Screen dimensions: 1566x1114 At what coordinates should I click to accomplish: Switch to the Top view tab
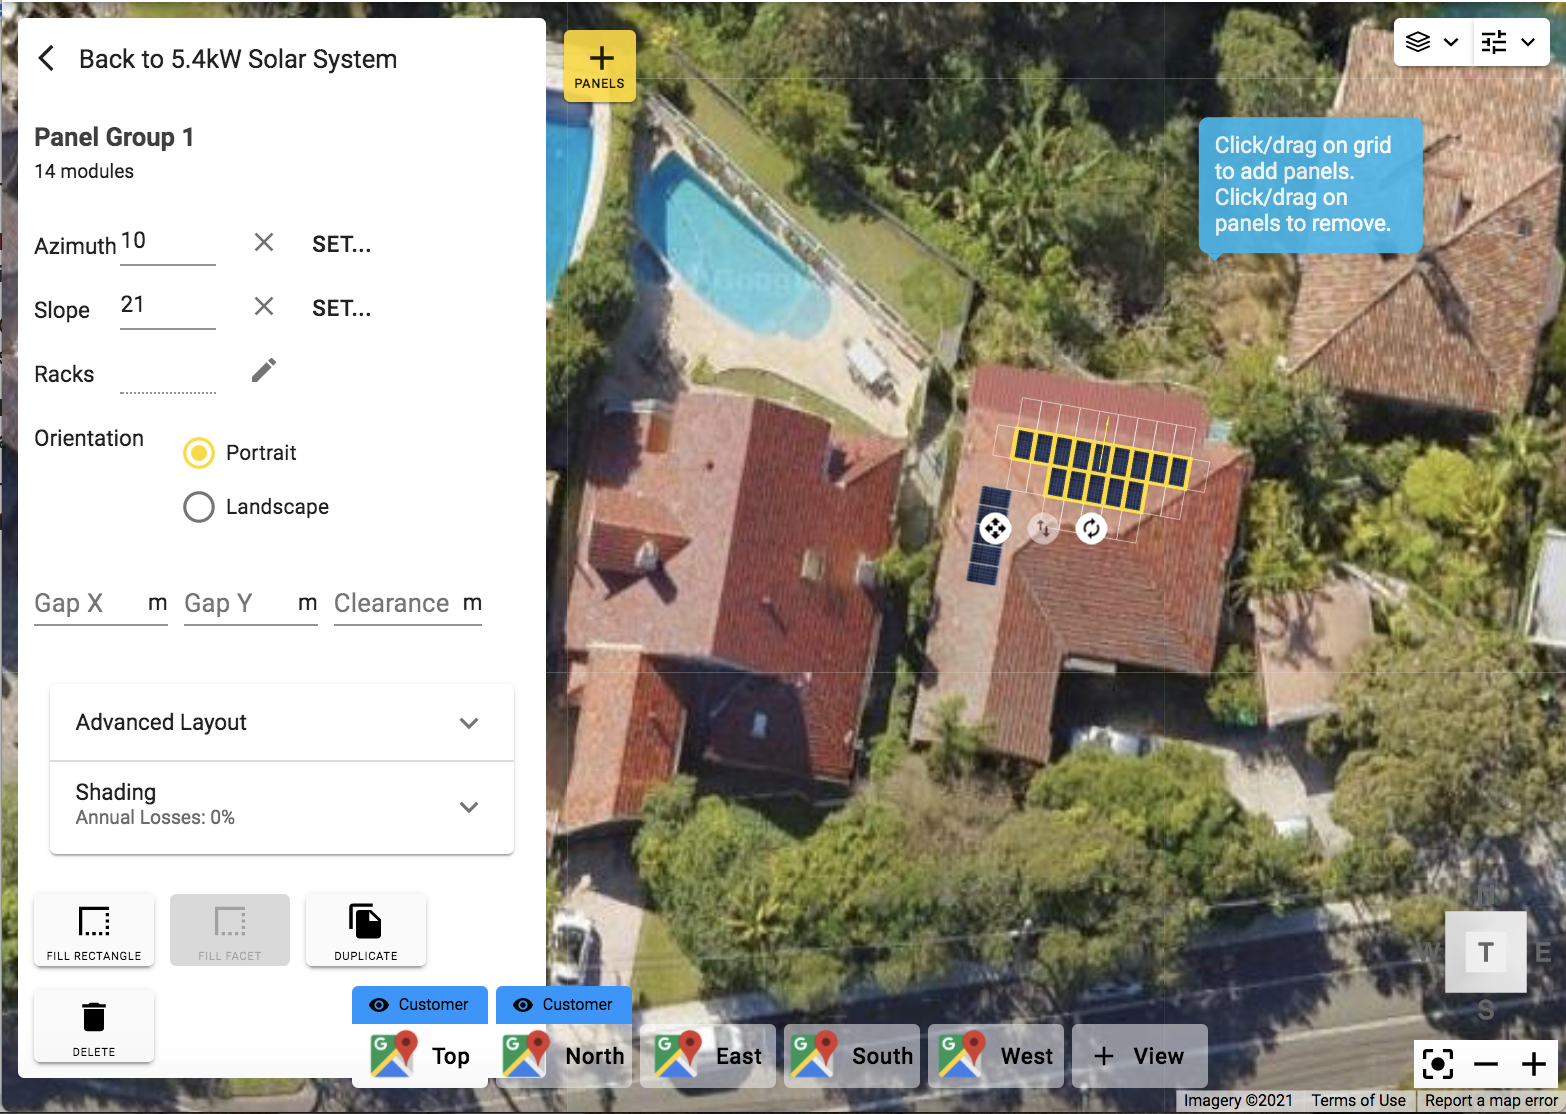420,1056
